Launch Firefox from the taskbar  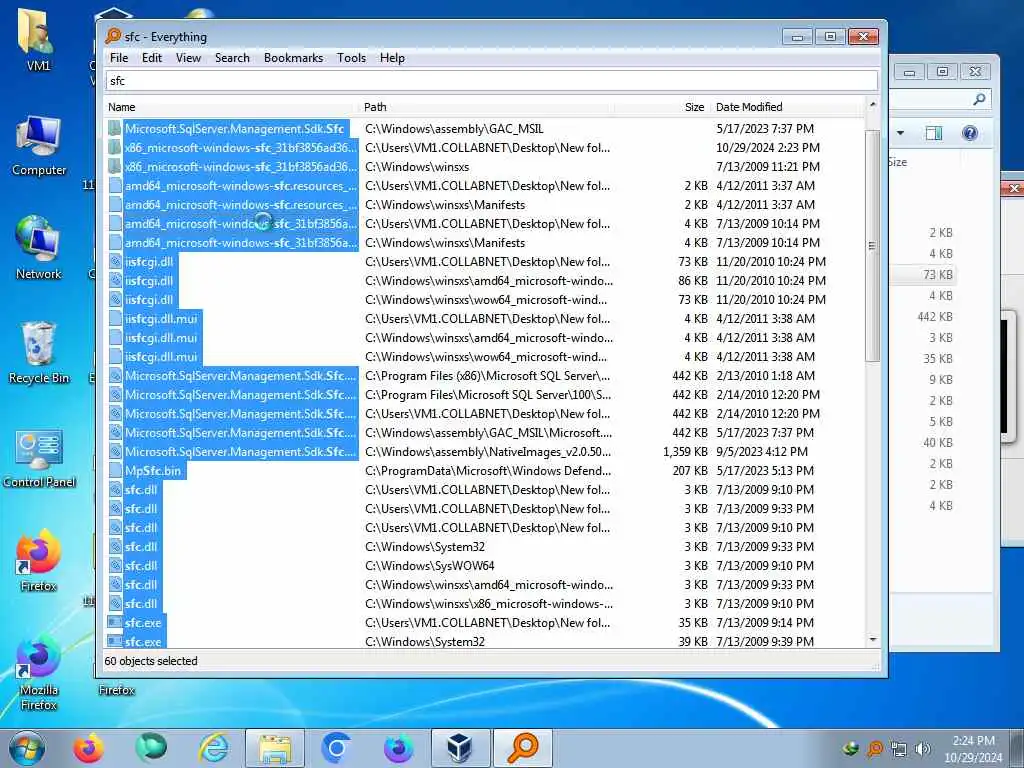point(89,748)
